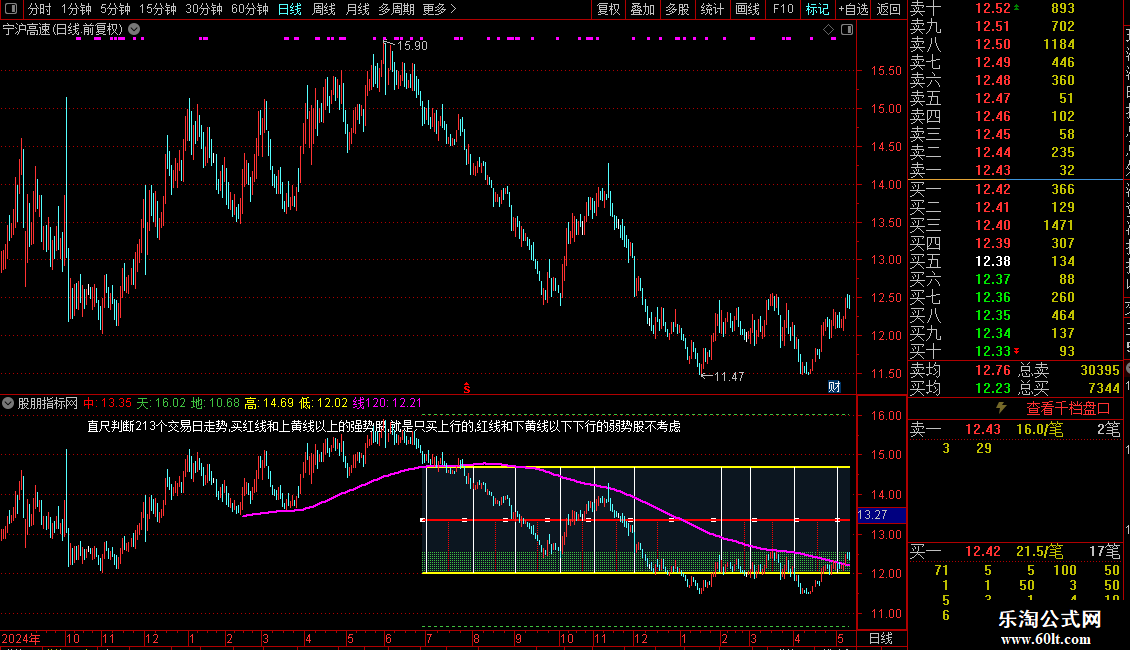Open the 画线 drawing tools
The image size is (1130, 650).
(x=747, y=9)
